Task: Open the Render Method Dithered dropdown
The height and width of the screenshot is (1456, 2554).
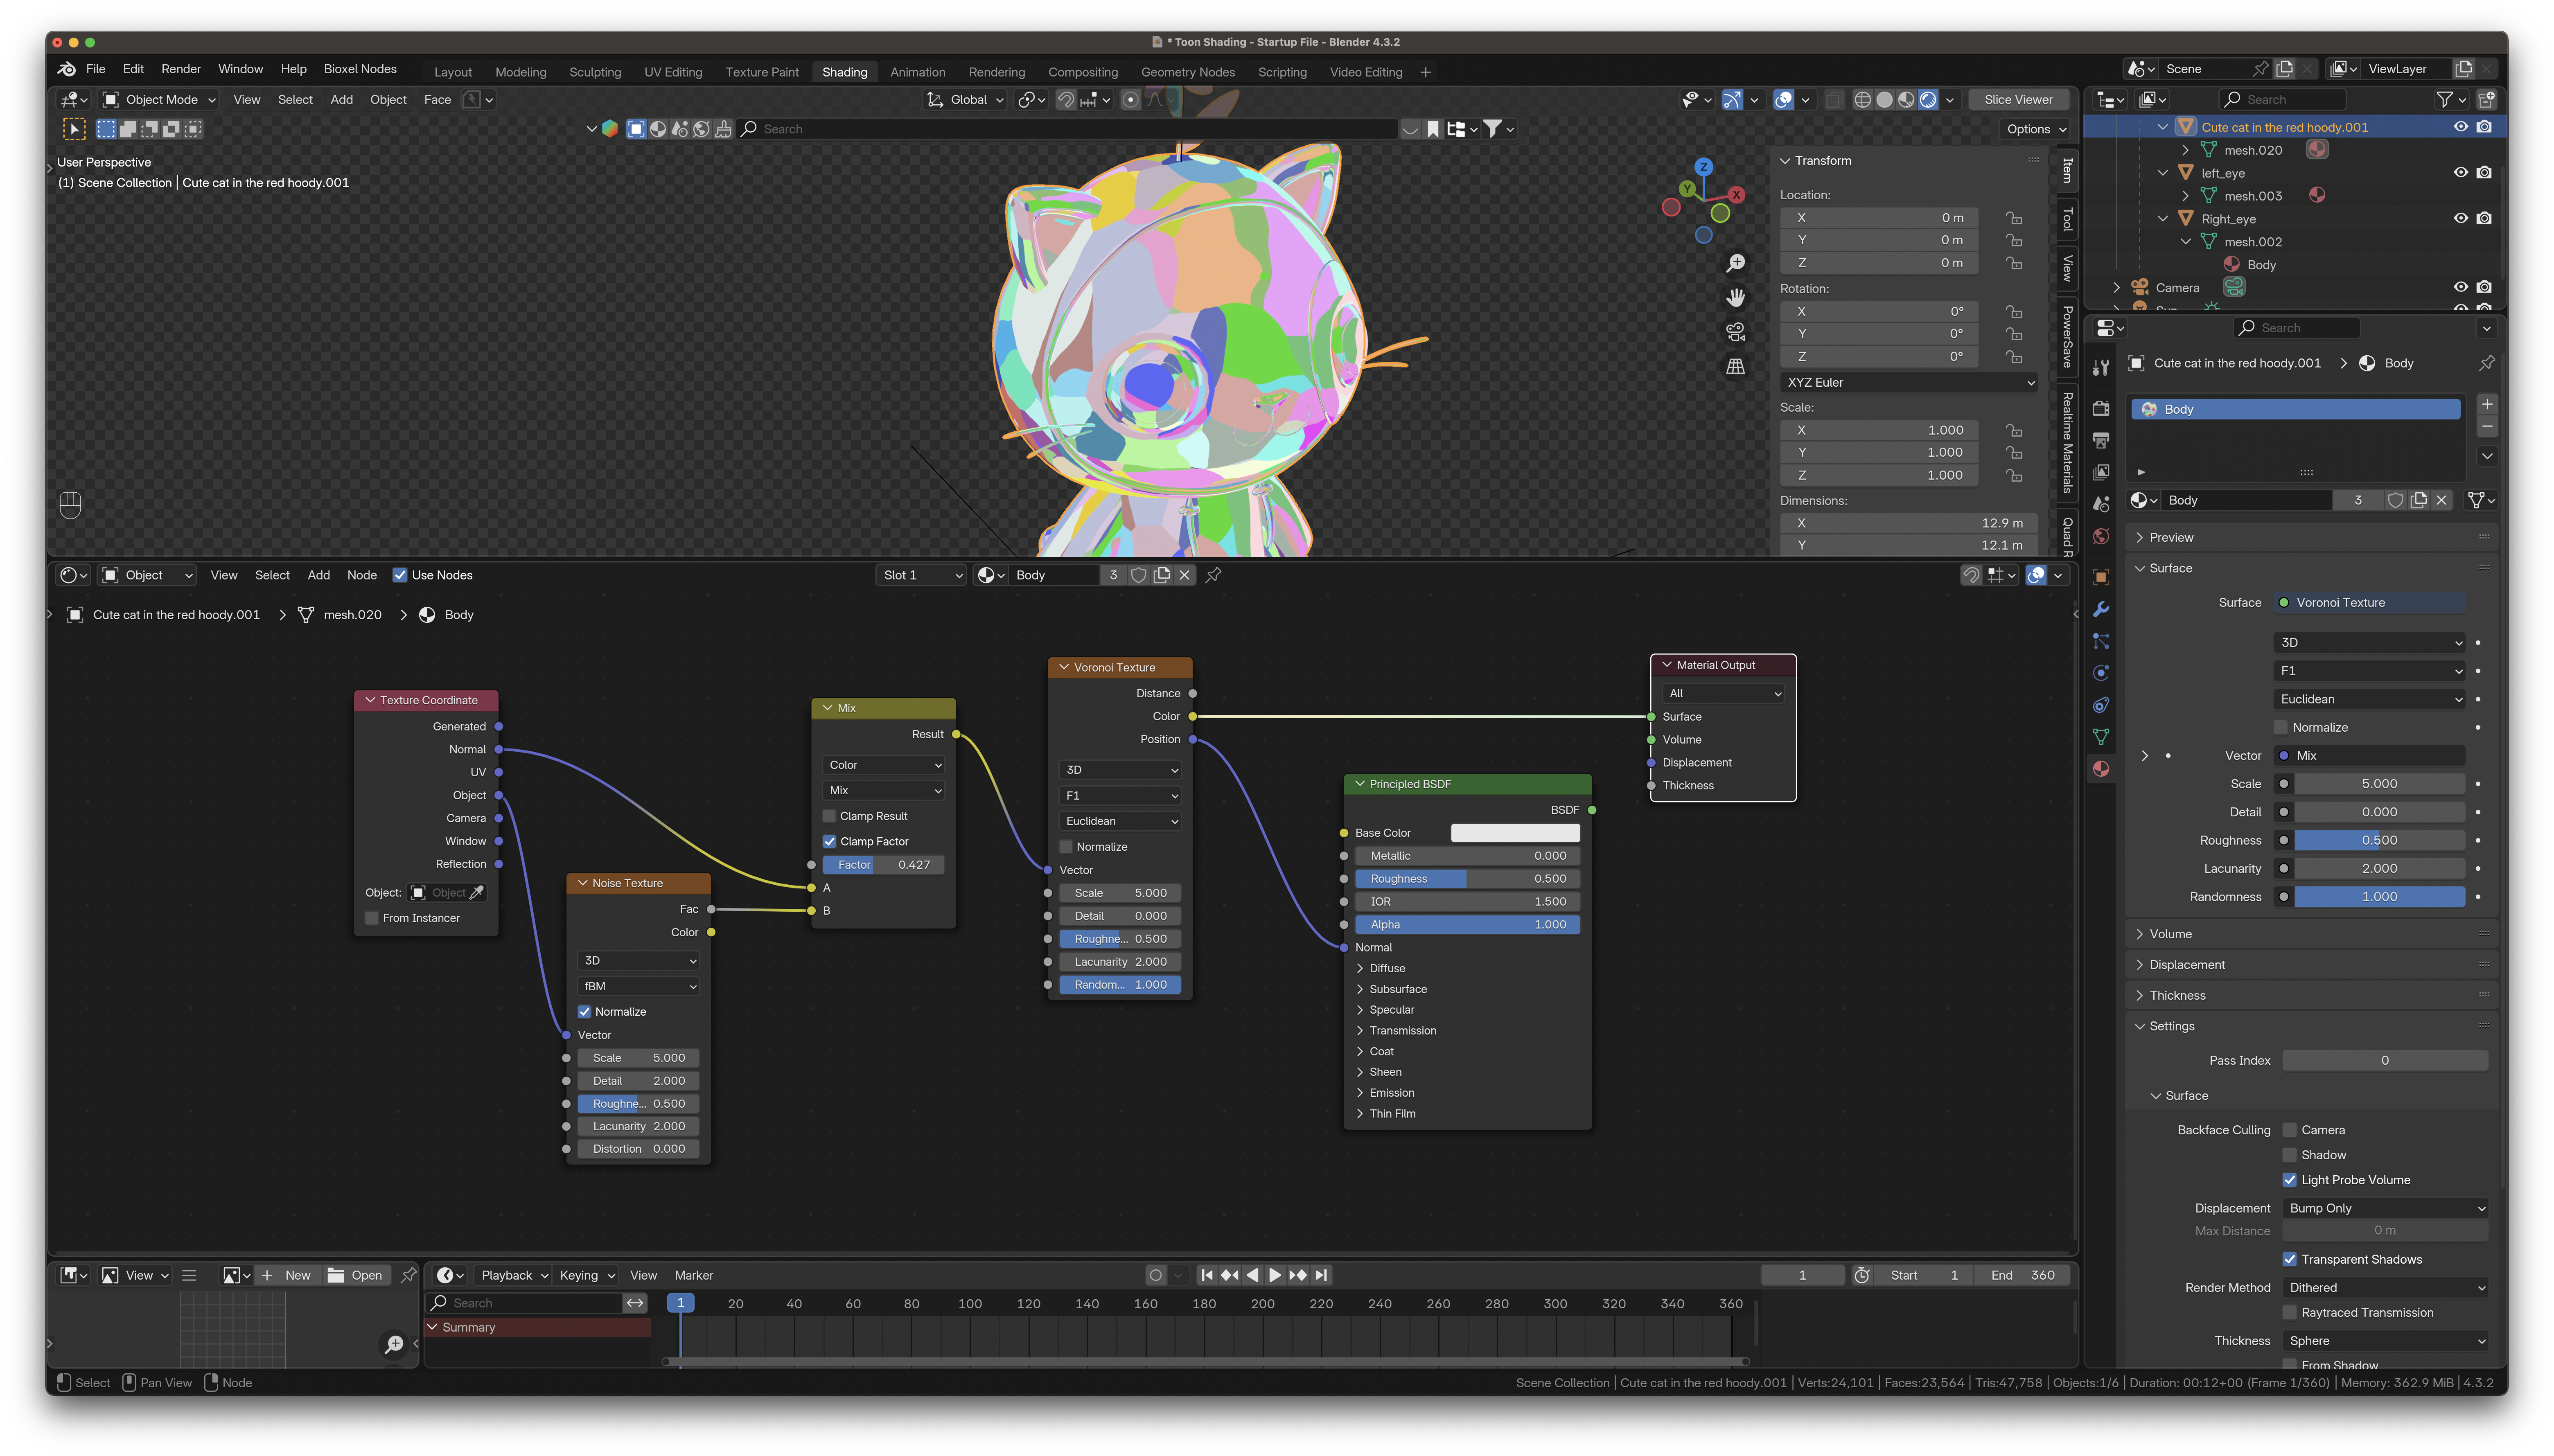Action: [2385, 1288]
